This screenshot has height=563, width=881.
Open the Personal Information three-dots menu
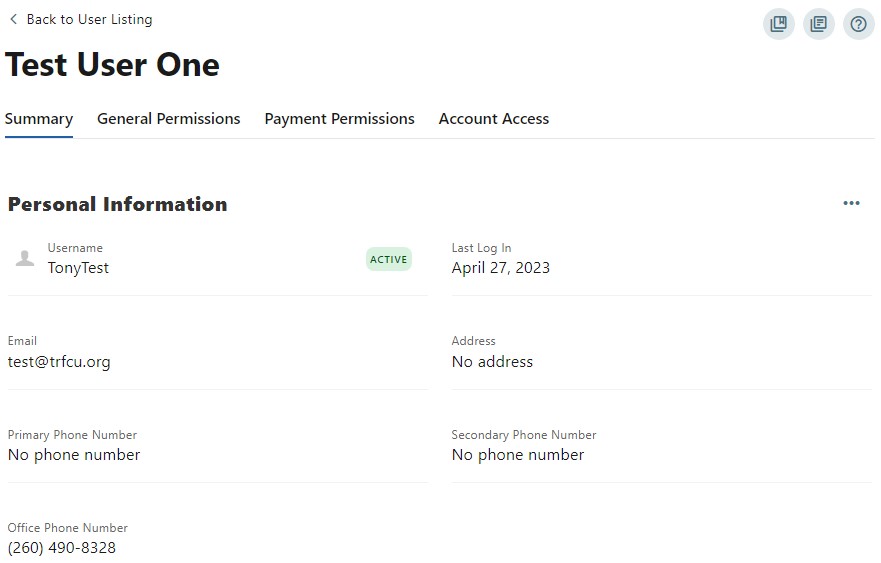(x=851, y=203)
